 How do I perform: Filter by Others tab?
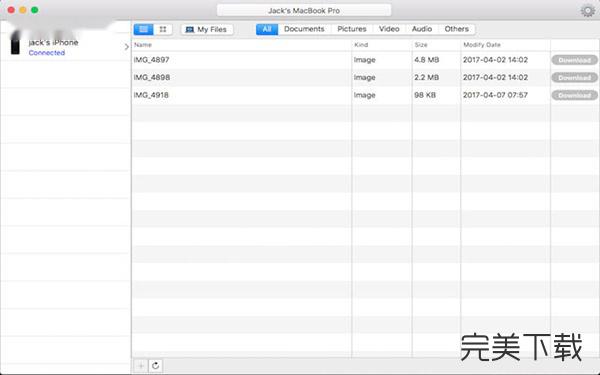coord(457,29)
